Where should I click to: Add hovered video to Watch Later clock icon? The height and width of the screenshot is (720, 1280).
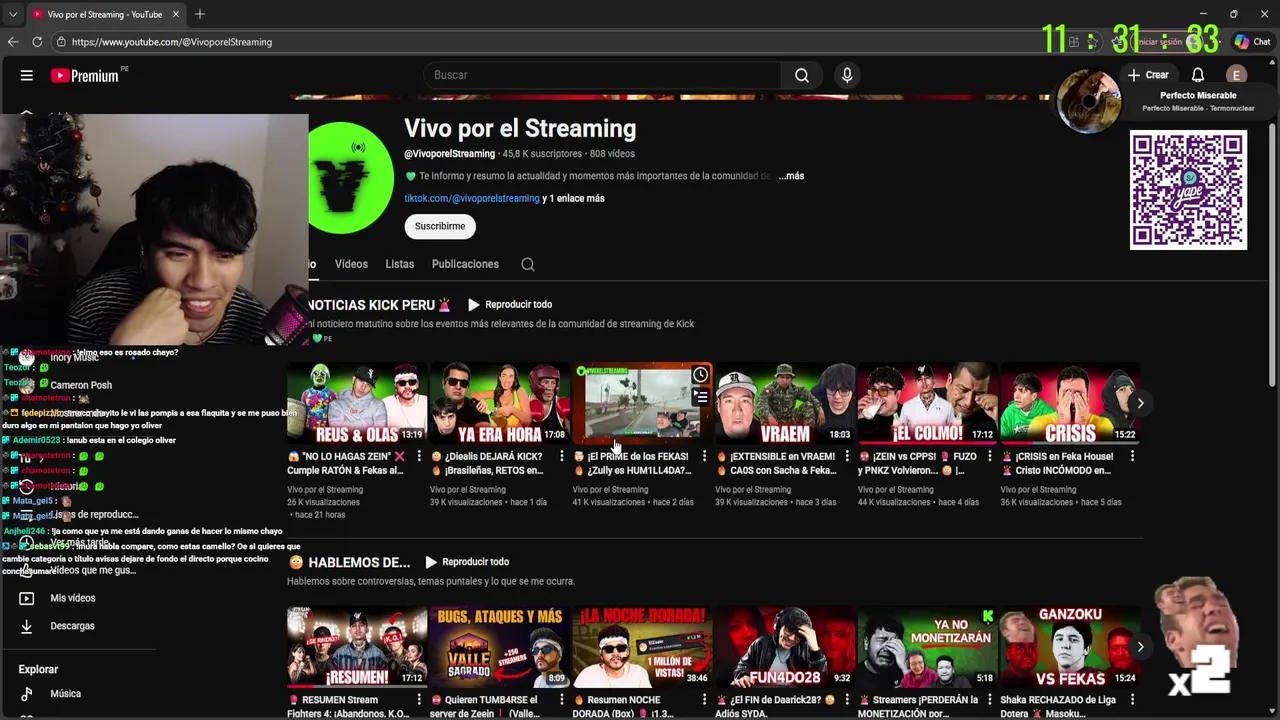[700, 375]
